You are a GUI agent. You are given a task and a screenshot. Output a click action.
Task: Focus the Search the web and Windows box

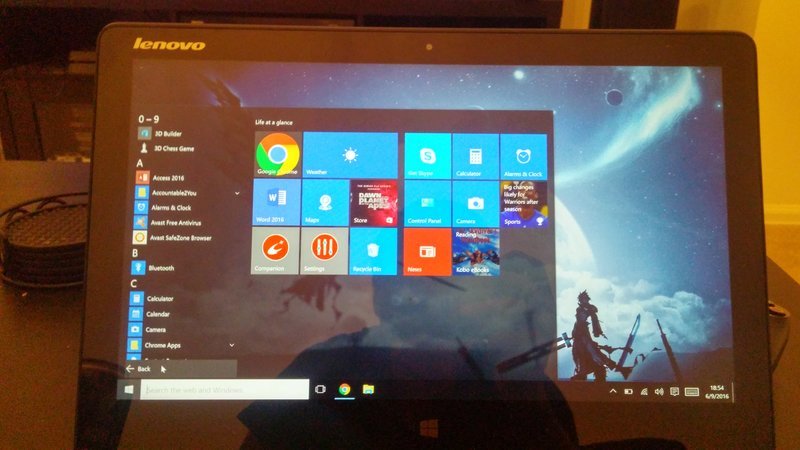[x=224, y=390]
